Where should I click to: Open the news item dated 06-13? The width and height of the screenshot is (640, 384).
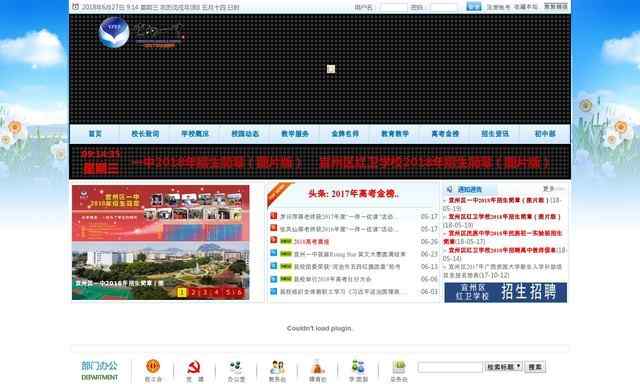[347, 267]
